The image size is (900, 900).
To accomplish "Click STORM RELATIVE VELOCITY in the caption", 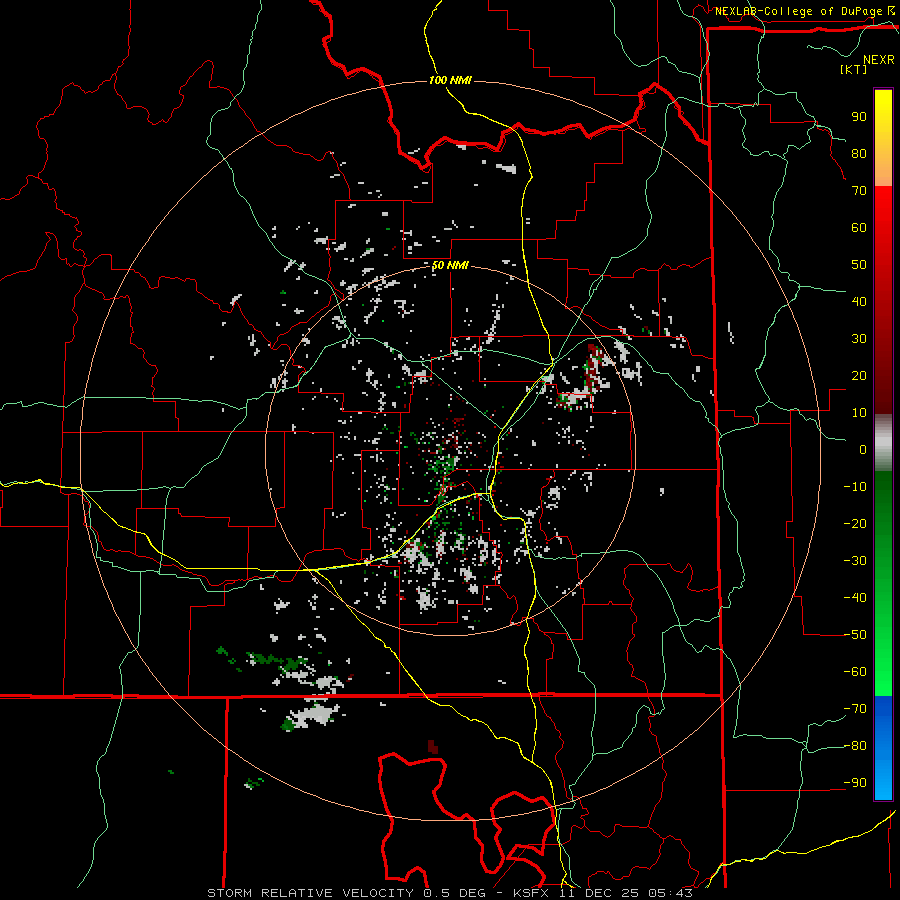I will click(x=311, y=893).
